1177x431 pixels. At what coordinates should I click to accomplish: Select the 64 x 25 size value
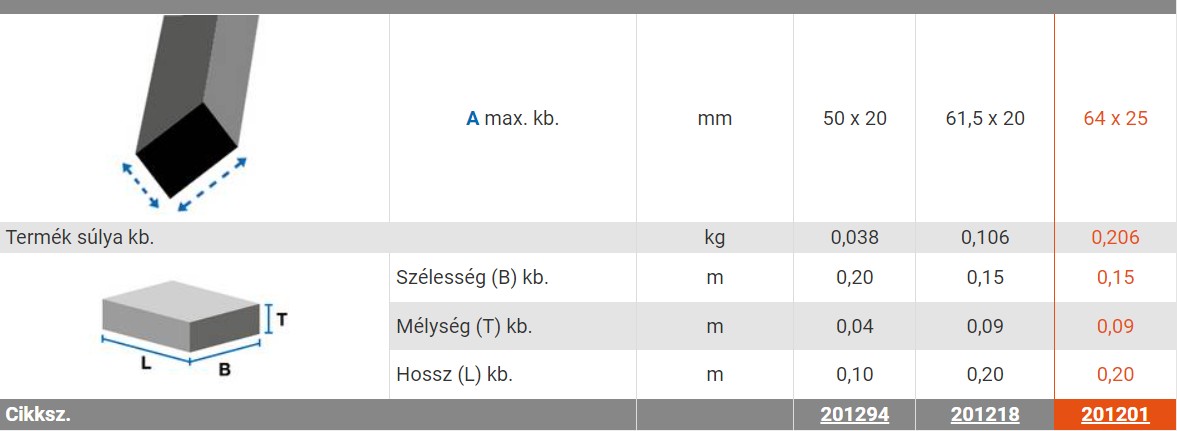point(1115,119)
